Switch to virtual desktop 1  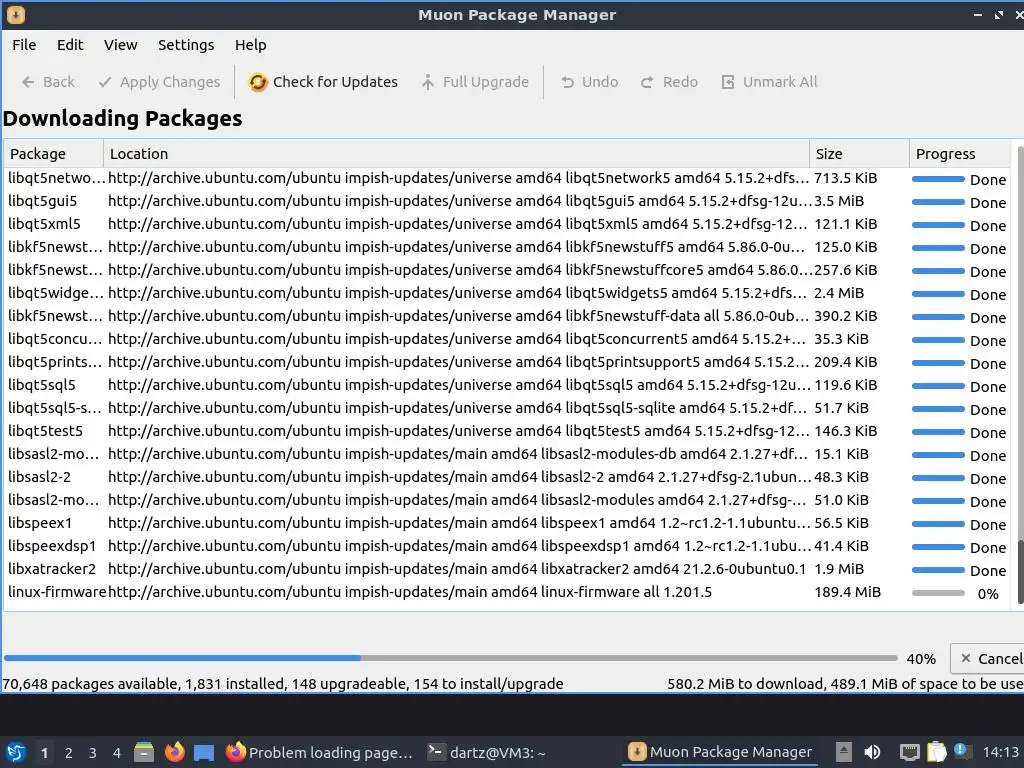coord(44,753)
